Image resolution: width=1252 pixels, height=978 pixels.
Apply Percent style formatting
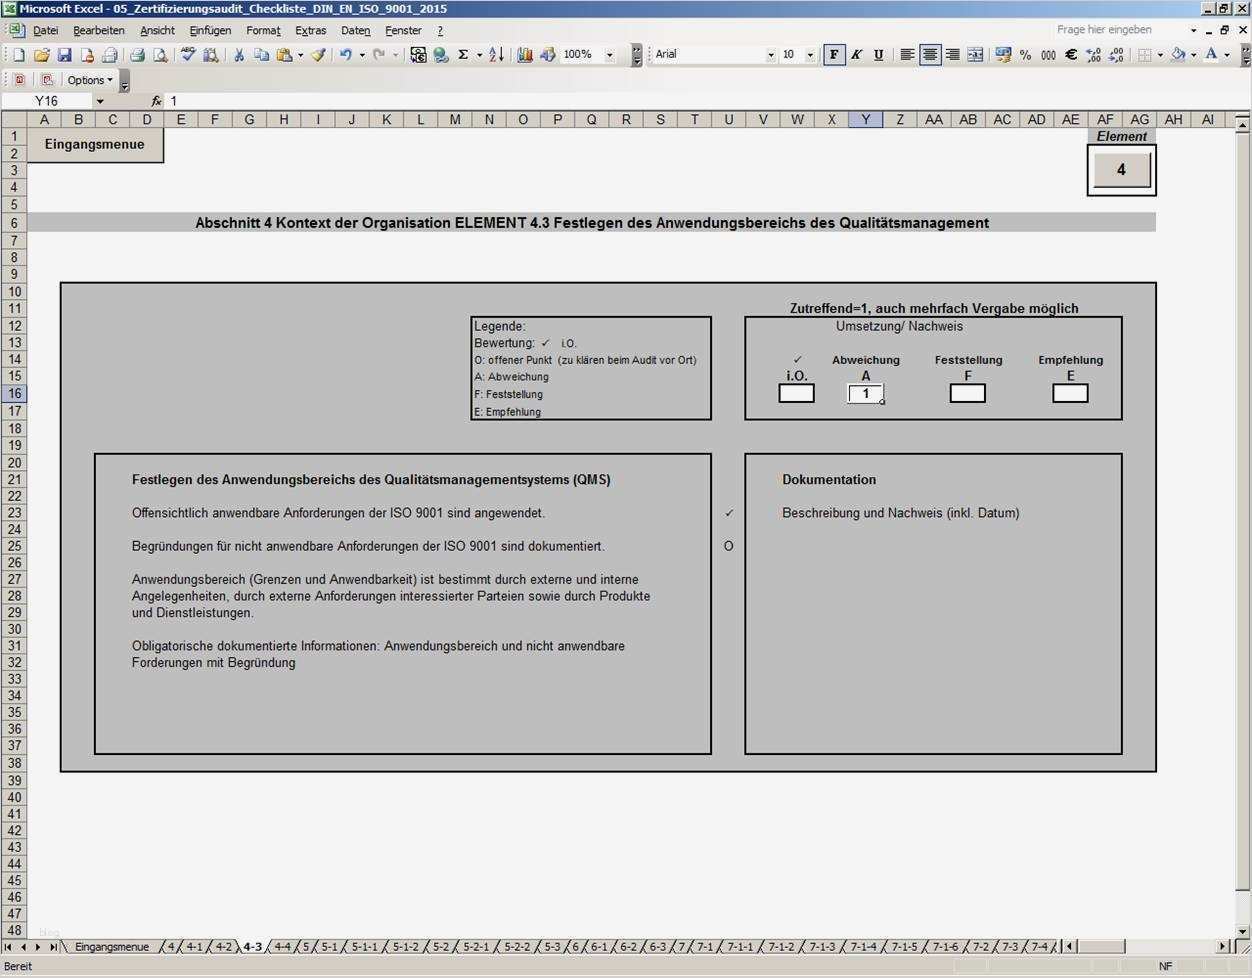click(1026, 55)
